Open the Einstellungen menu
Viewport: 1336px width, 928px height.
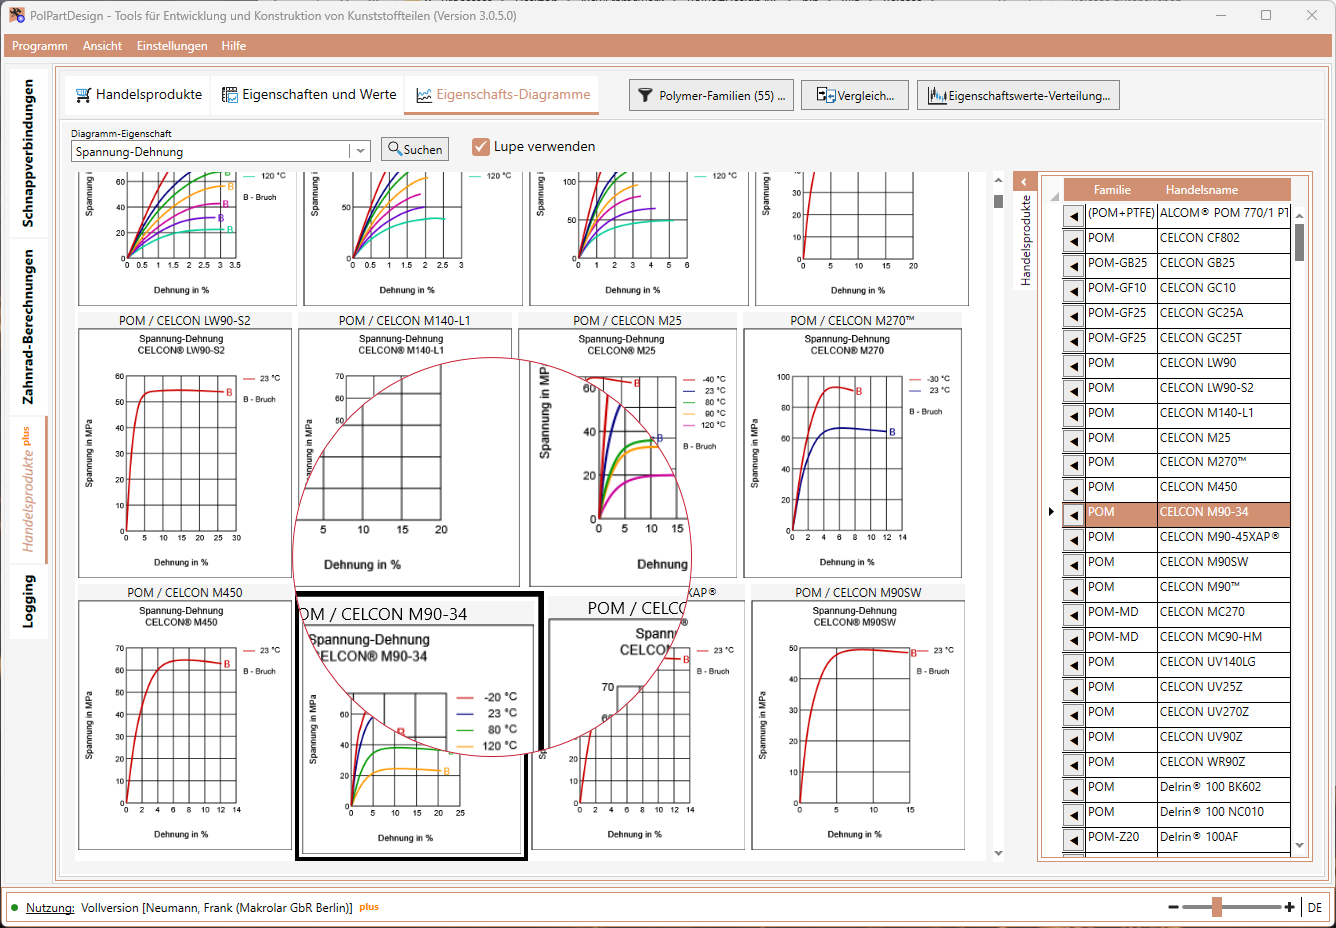(172, 46)
